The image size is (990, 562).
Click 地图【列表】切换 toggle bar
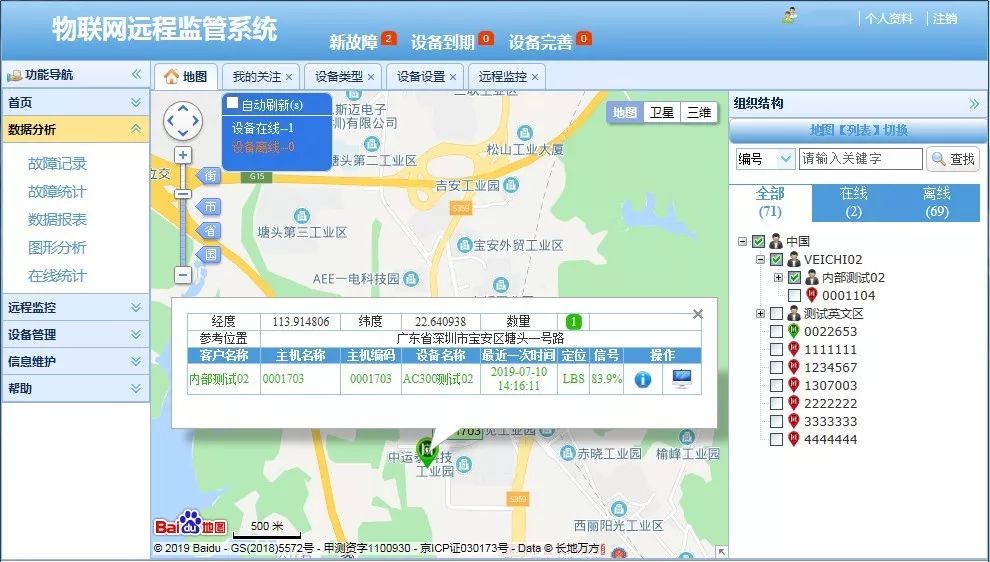[856, 130]
